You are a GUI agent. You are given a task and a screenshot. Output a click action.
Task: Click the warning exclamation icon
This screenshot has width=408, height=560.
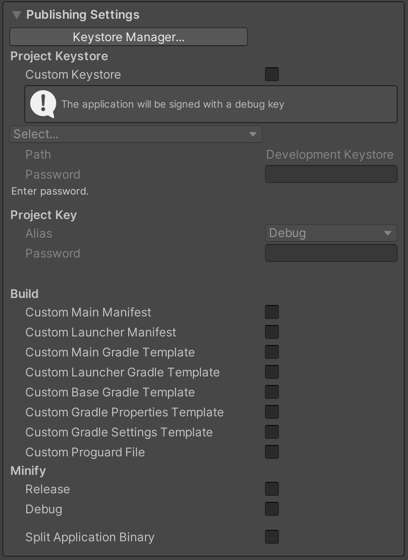43,104
